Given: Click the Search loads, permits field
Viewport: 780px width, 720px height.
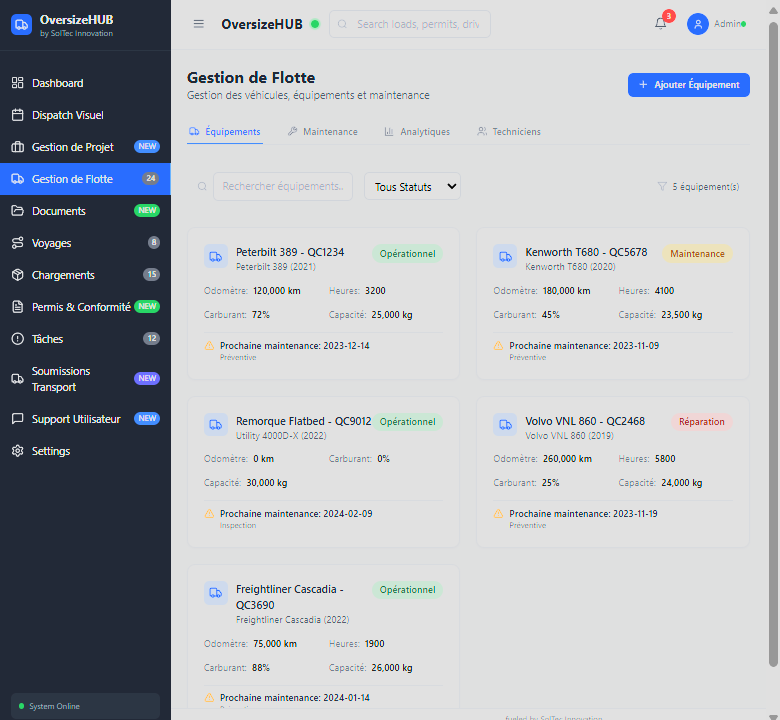Looking at the screenshot, I should (x=410, y=24).
